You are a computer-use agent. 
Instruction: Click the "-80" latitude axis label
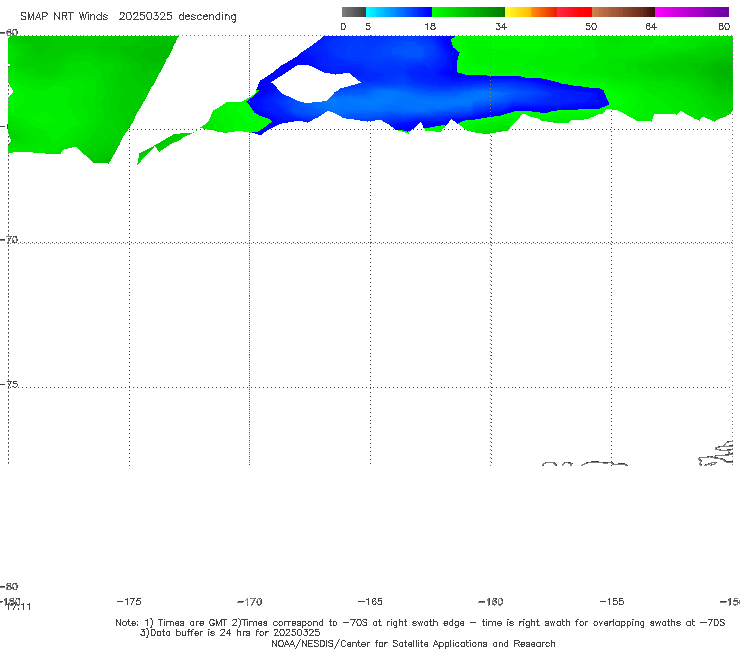pos(9,586)
